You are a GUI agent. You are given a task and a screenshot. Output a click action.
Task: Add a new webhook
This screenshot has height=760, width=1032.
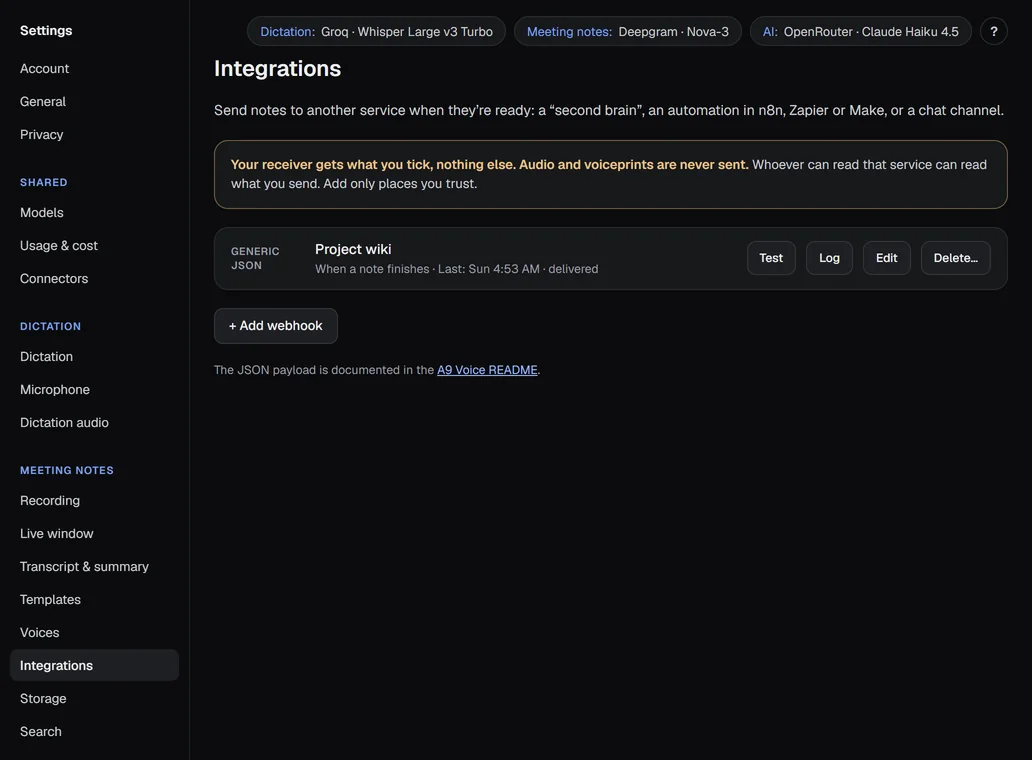[276, 326]
